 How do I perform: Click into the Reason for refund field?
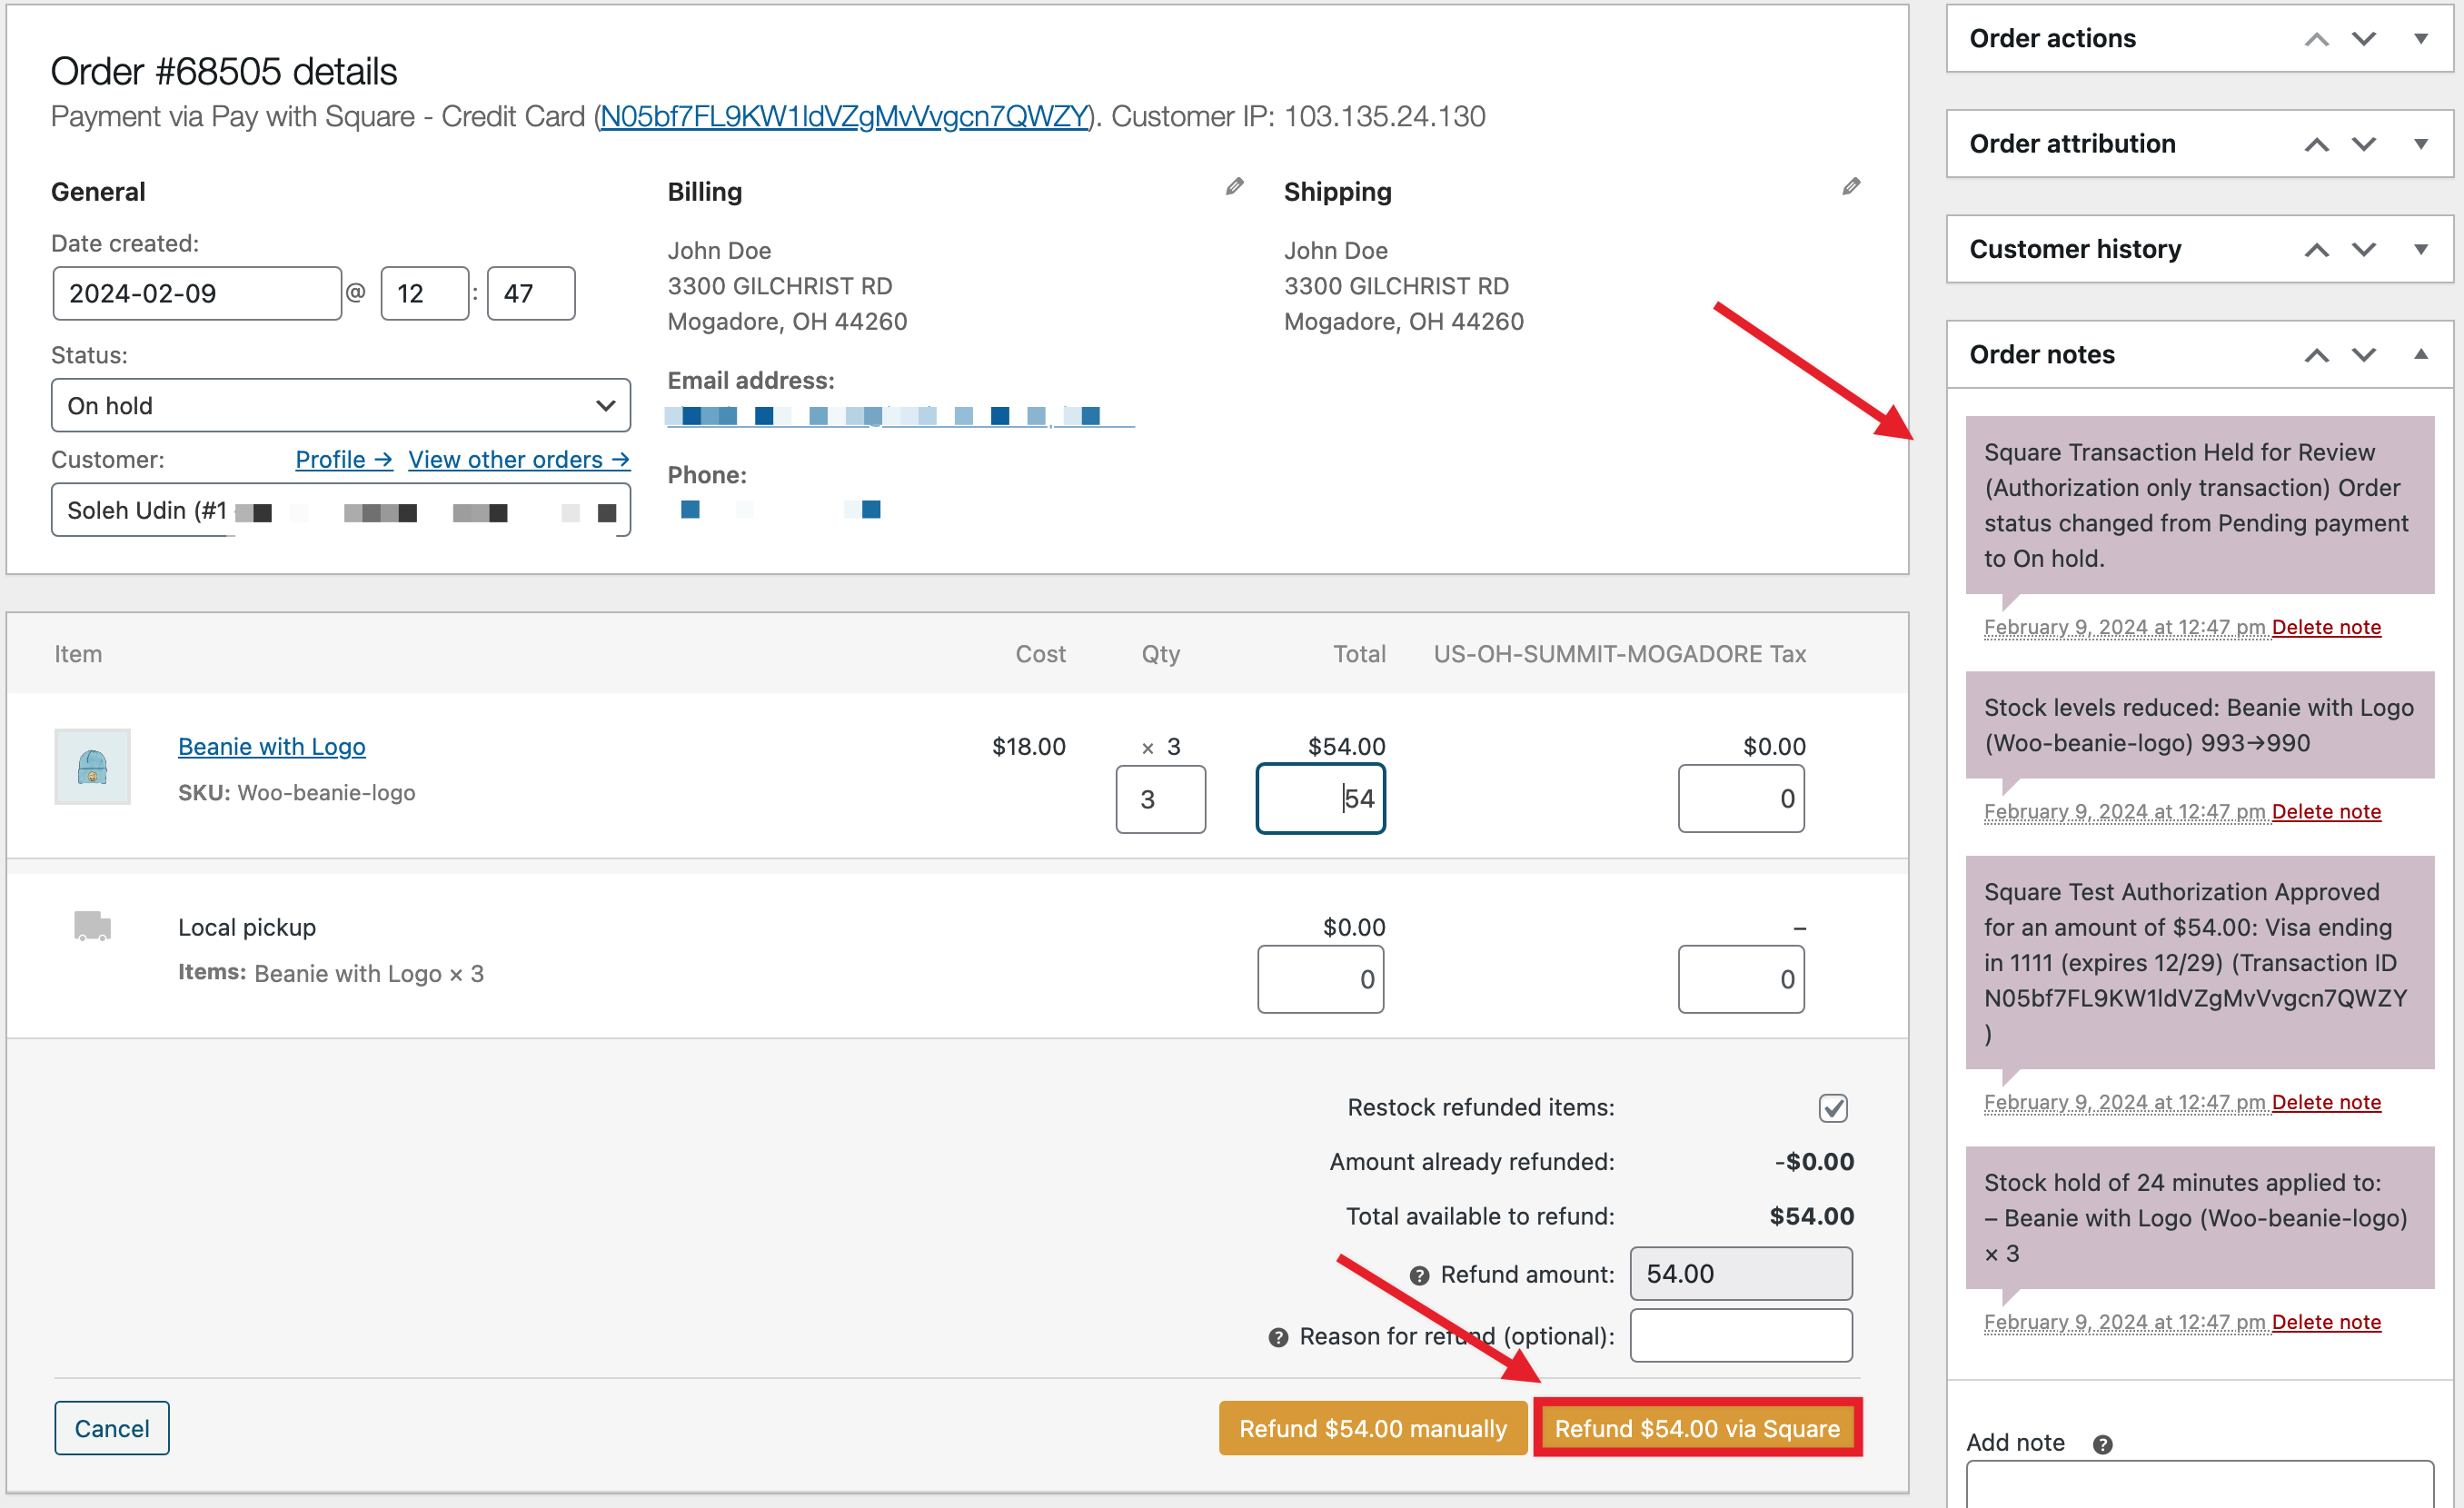pyautogui.click(x=1741, y=1335)
